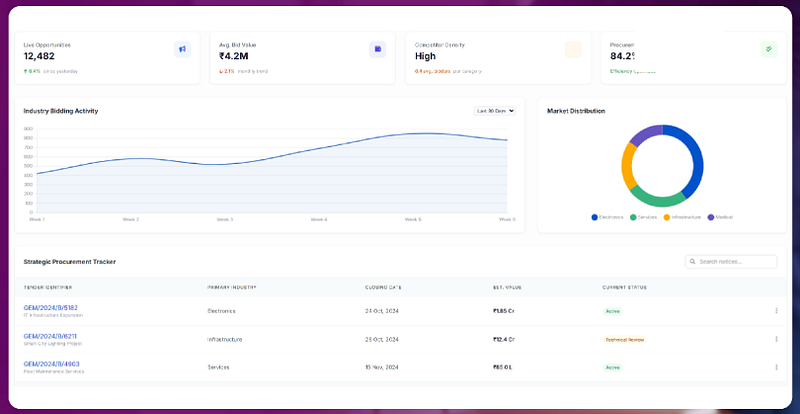The width and height of the screenshot is (800, 414).
Task: Open three-dot menu for Smart City Lighting row
Action: pyautogui.click(x=776, y=339)
